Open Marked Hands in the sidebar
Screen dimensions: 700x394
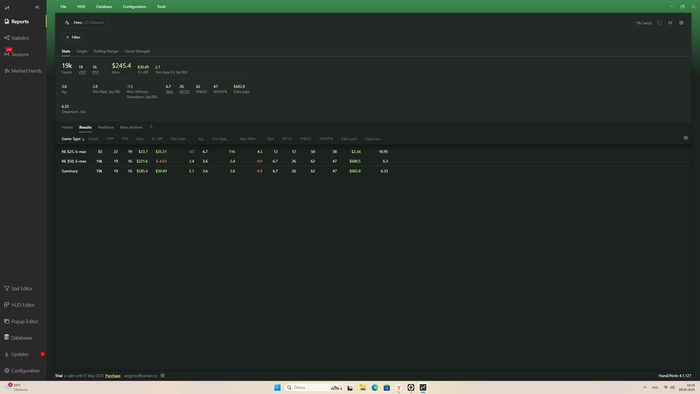(x=22, y=71)
